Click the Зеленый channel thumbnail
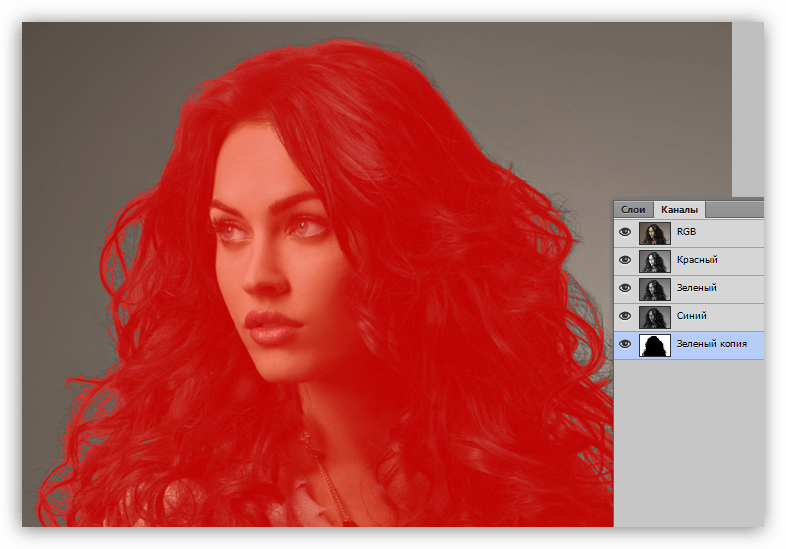The width and height of the screenshot is (786, 549). pos(654,288)
